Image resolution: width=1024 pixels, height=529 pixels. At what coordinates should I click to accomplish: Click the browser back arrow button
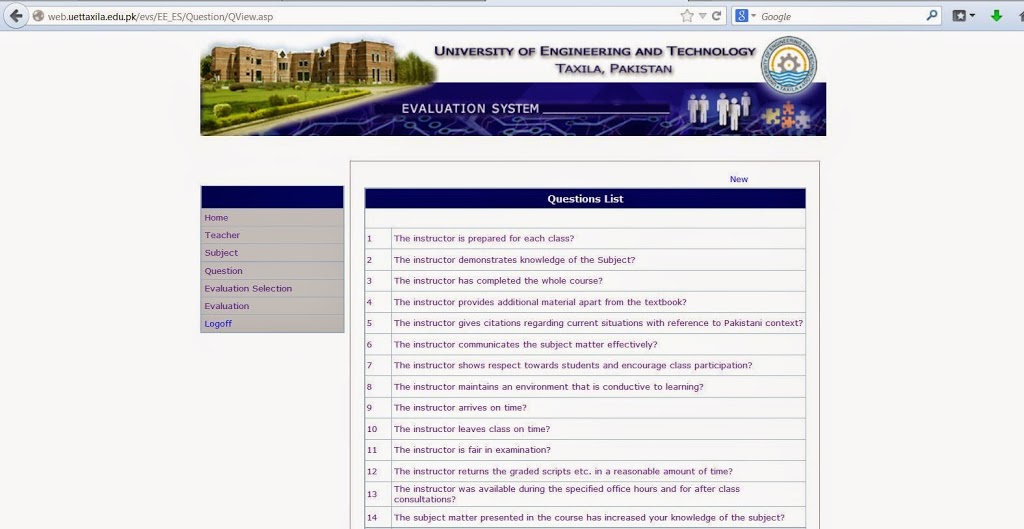coord(16,16)
